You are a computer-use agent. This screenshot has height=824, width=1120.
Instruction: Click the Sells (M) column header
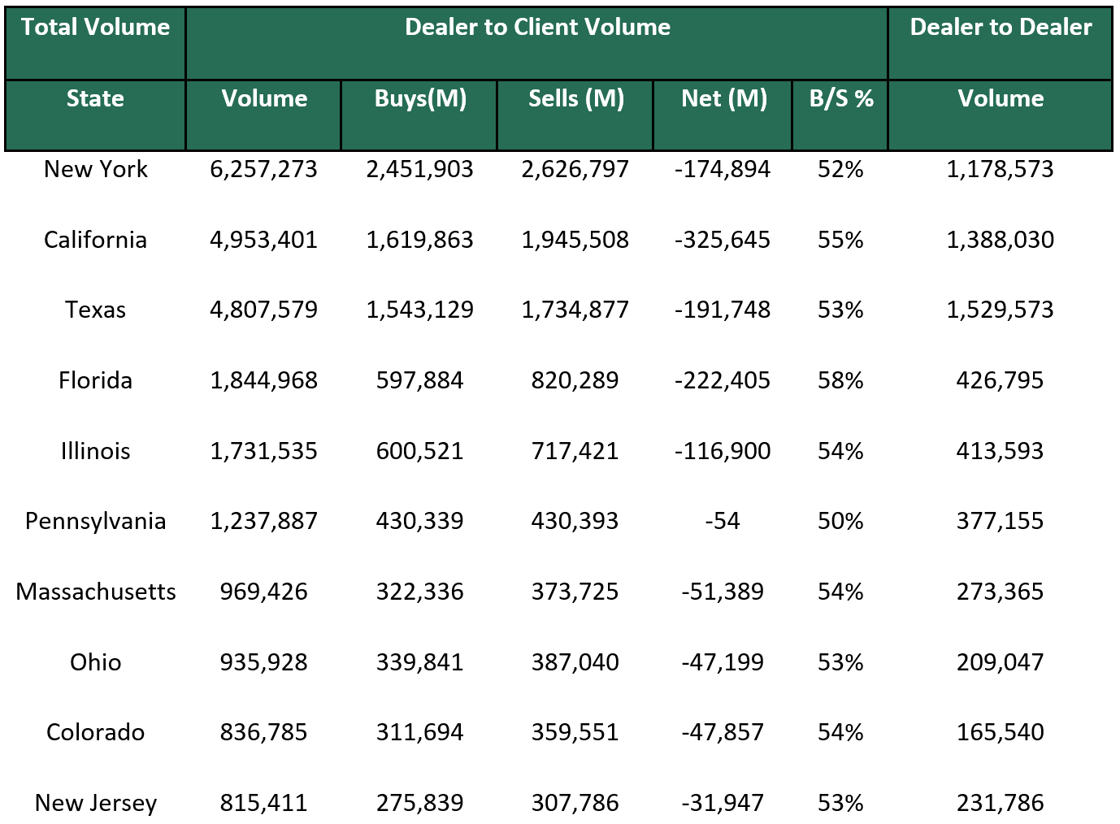click(x=575, y=99)
